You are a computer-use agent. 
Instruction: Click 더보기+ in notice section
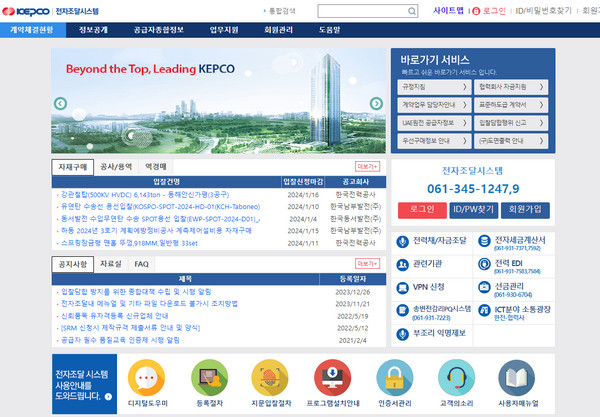(x=367, y=264)
